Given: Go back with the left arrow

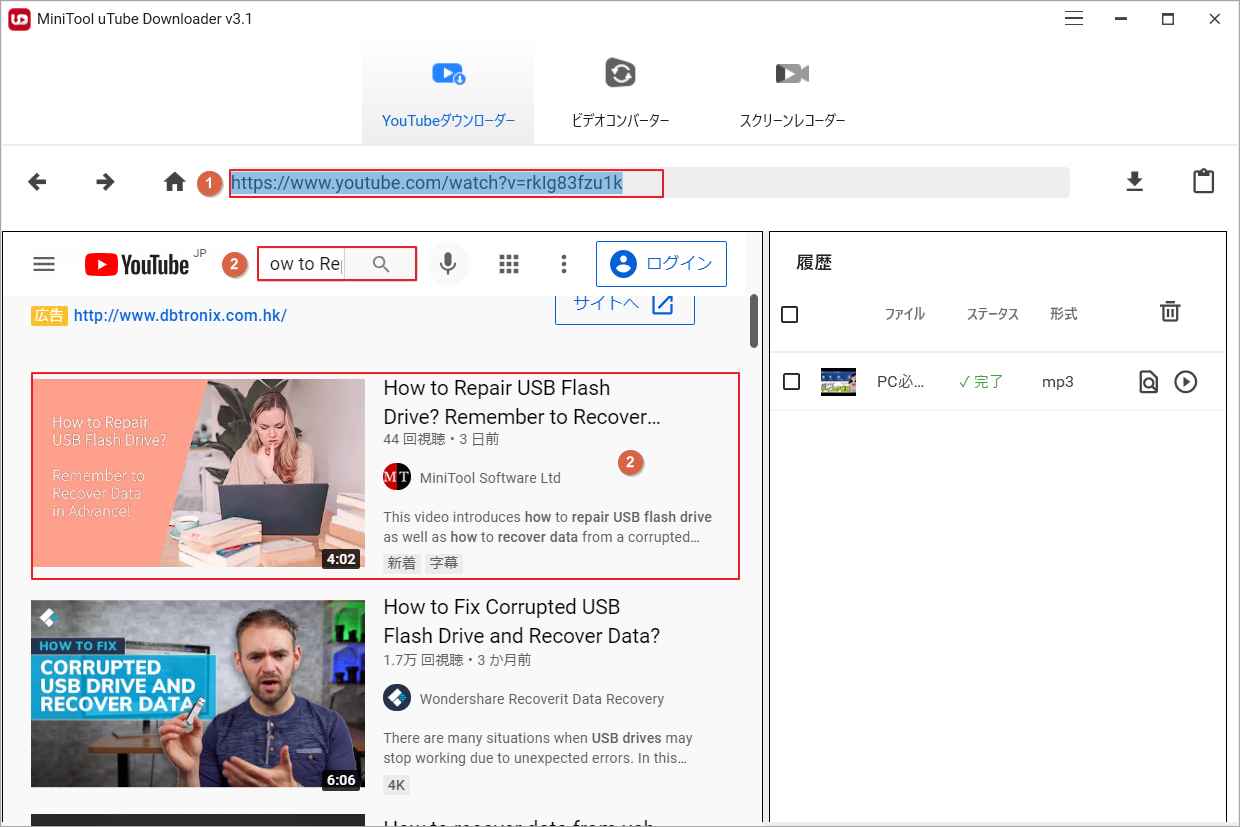Looking at the screenshot, I should click(x=37, y=182).
